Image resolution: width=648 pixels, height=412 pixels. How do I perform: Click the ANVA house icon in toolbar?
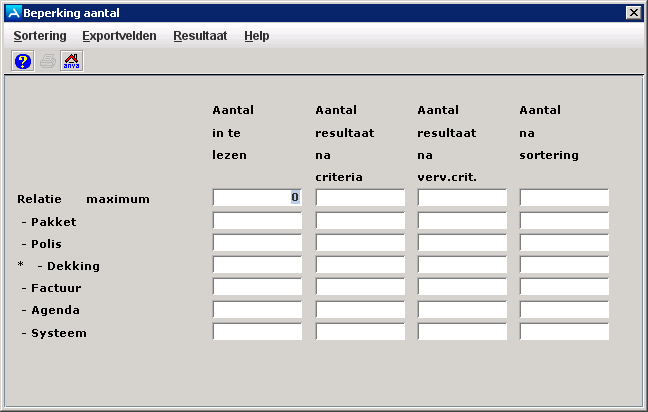click(72, 61)
